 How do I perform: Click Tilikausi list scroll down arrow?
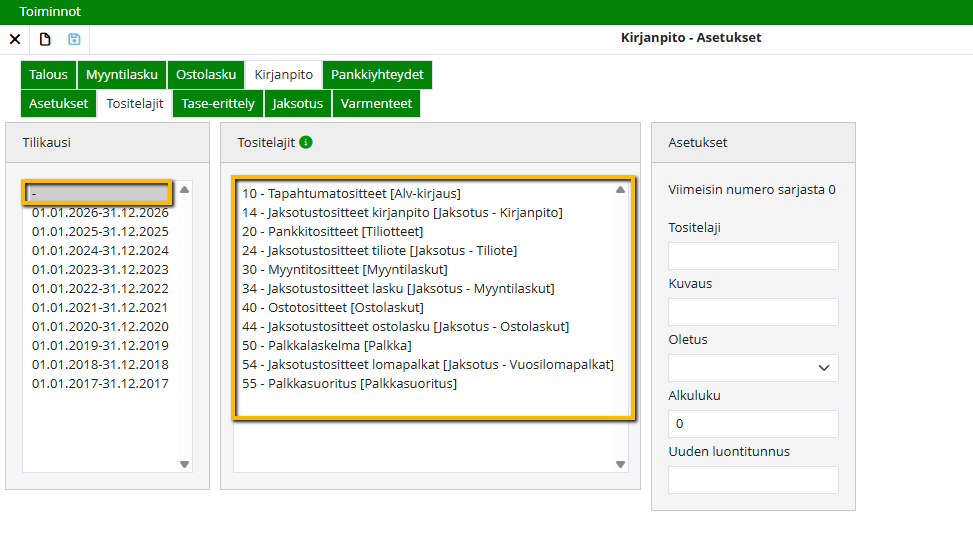pos(184,464)
